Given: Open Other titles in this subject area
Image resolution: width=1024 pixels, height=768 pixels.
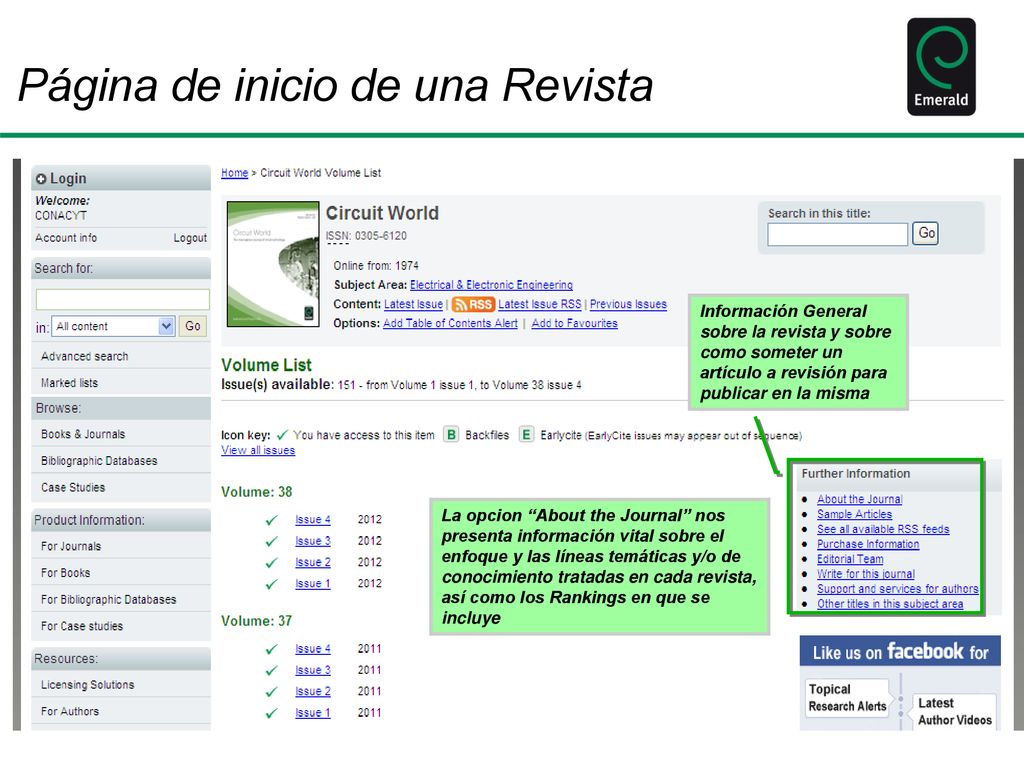Looking at the screenshot, I should click(x=890, y=604).
